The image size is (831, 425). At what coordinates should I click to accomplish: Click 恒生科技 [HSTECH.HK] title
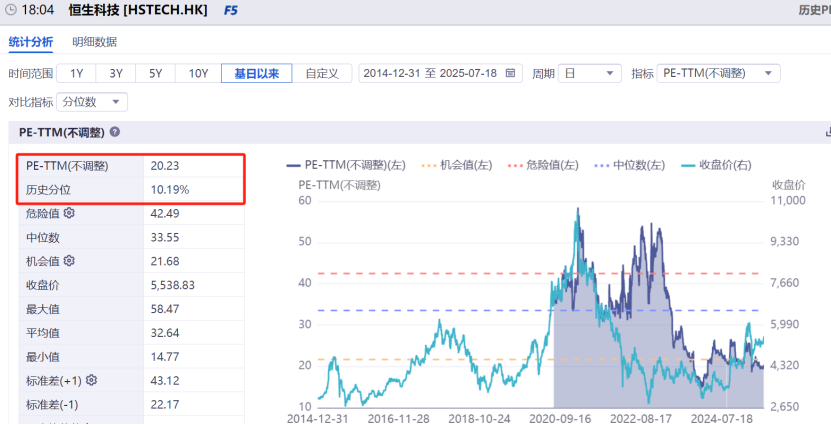coord(138,10)
